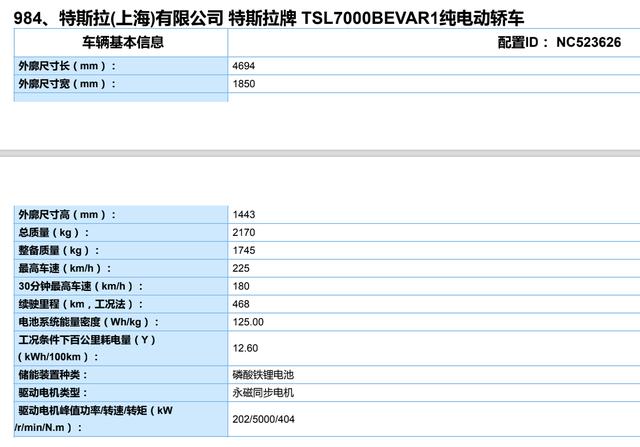
Task: Click the configuration ID "NC523626"
Action: [589, 42]
